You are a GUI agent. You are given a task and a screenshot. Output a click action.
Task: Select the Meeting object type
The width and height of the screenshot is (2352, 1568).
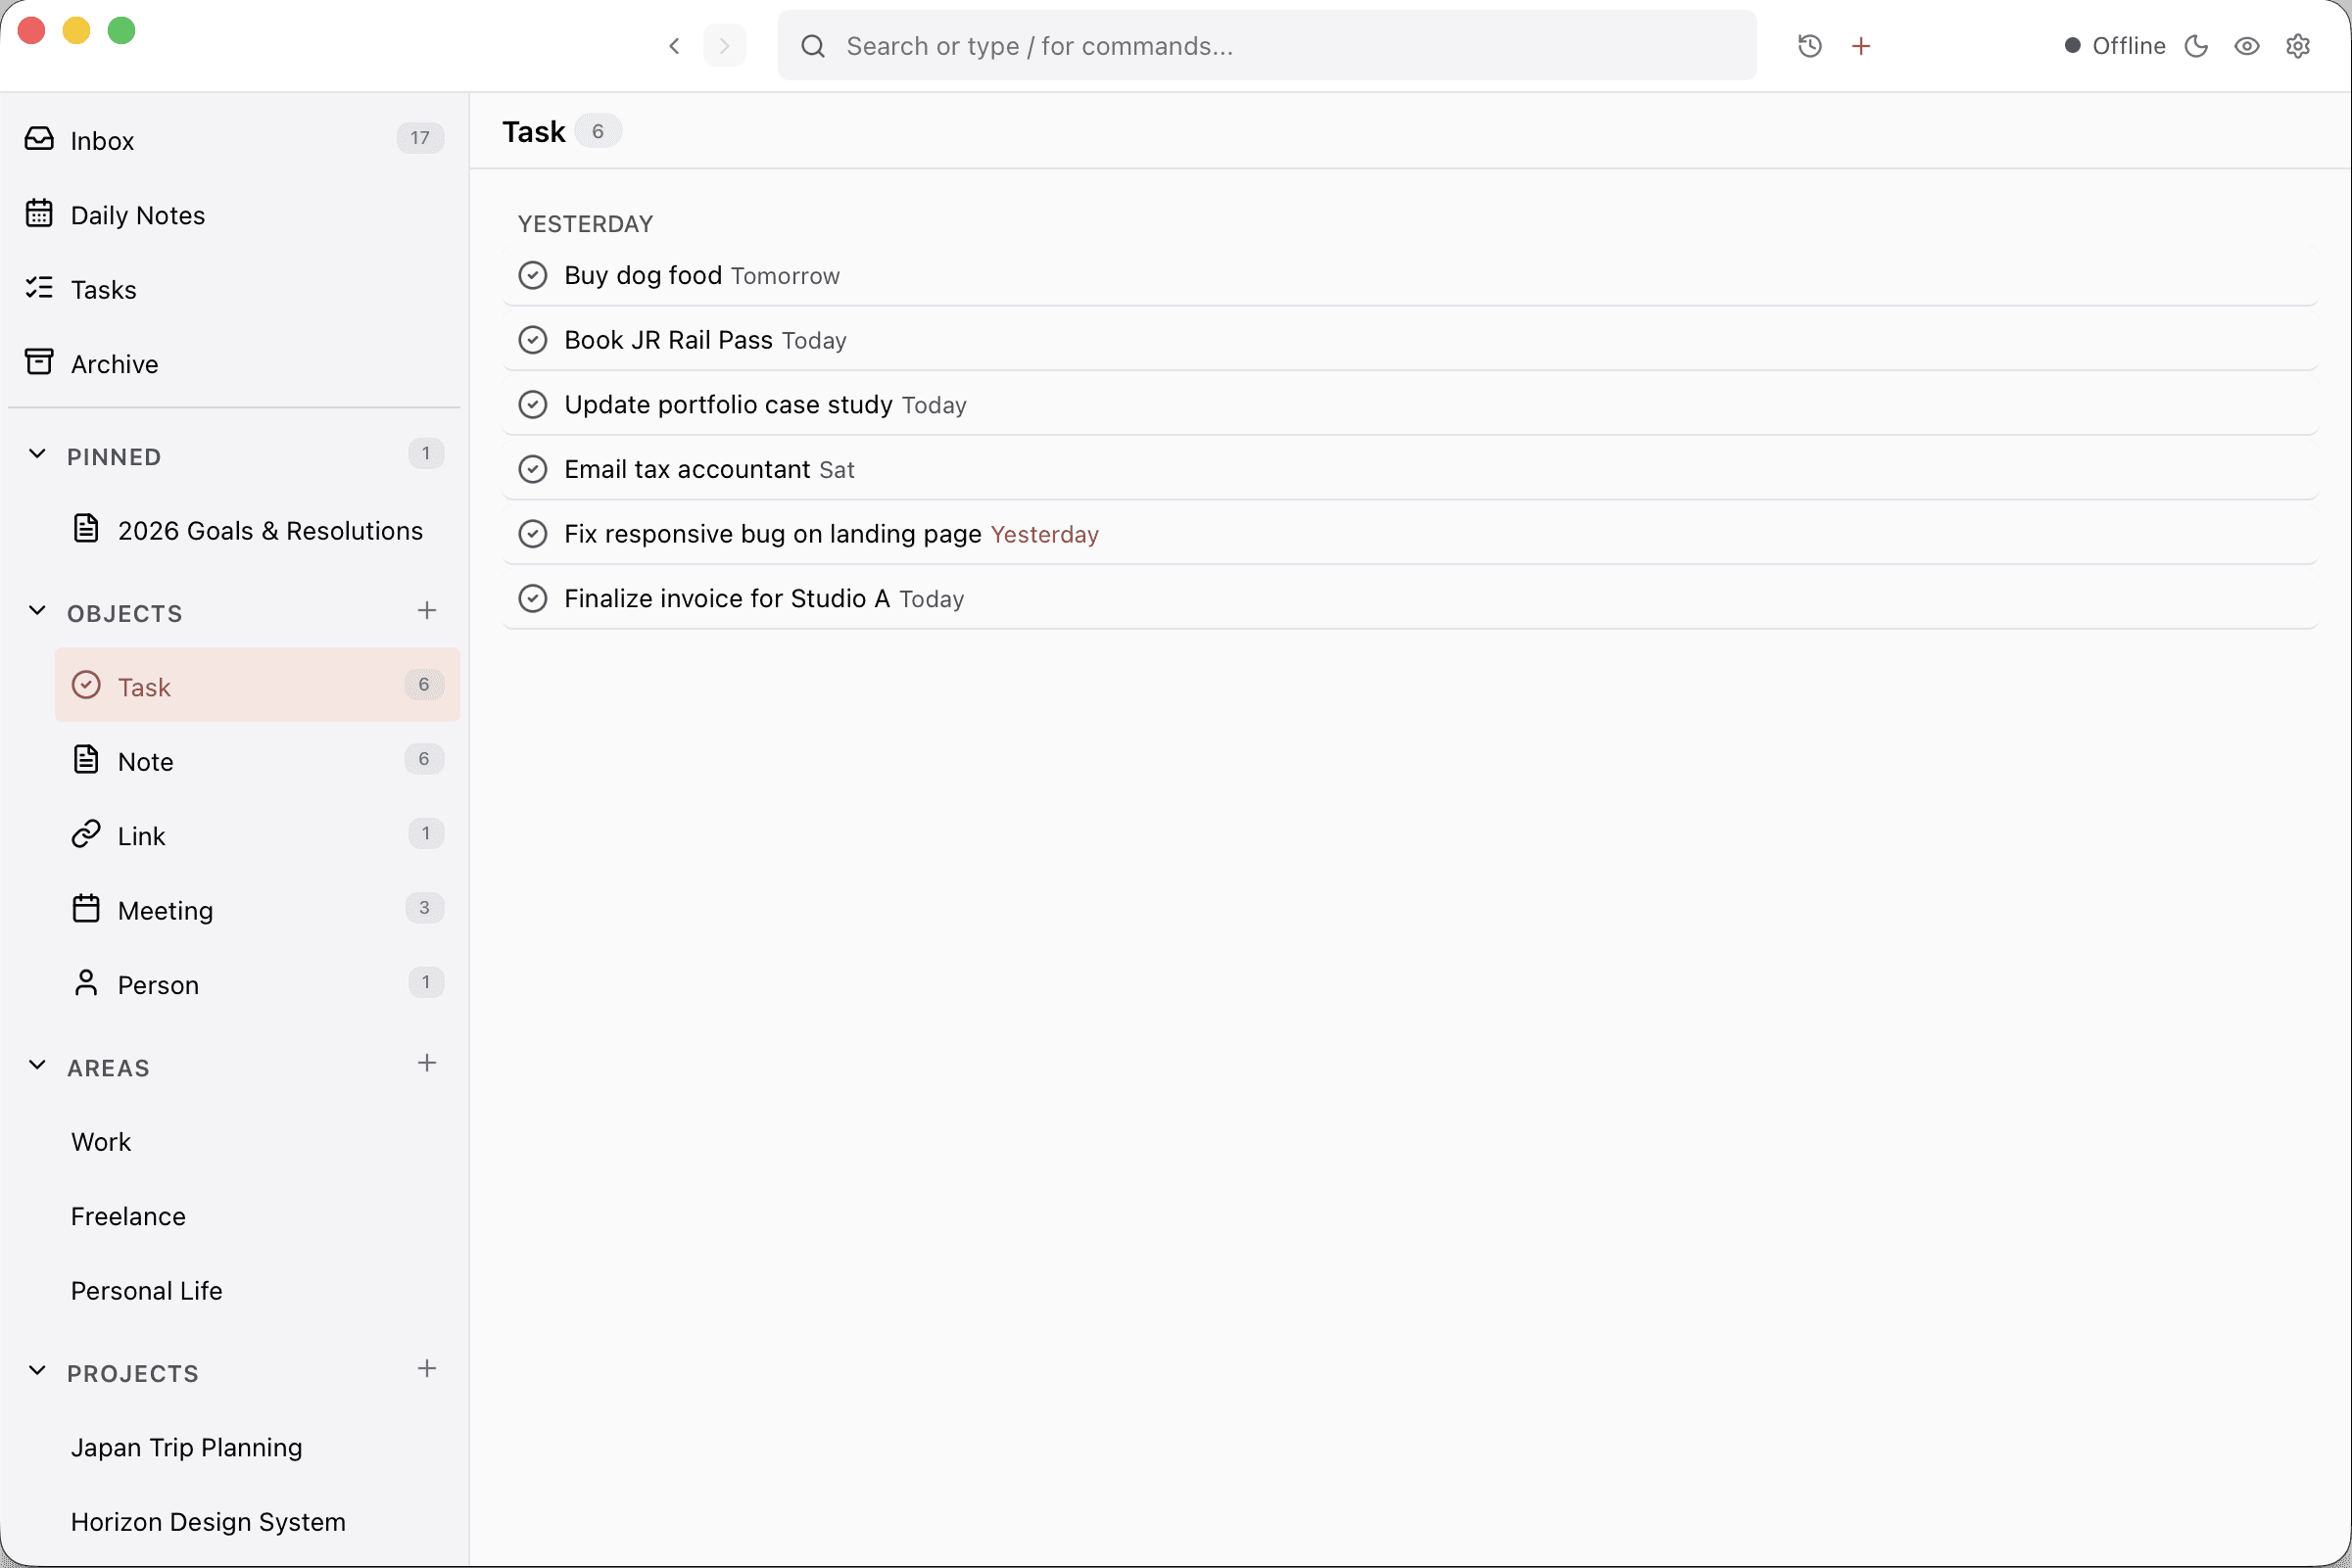[165, 910]
